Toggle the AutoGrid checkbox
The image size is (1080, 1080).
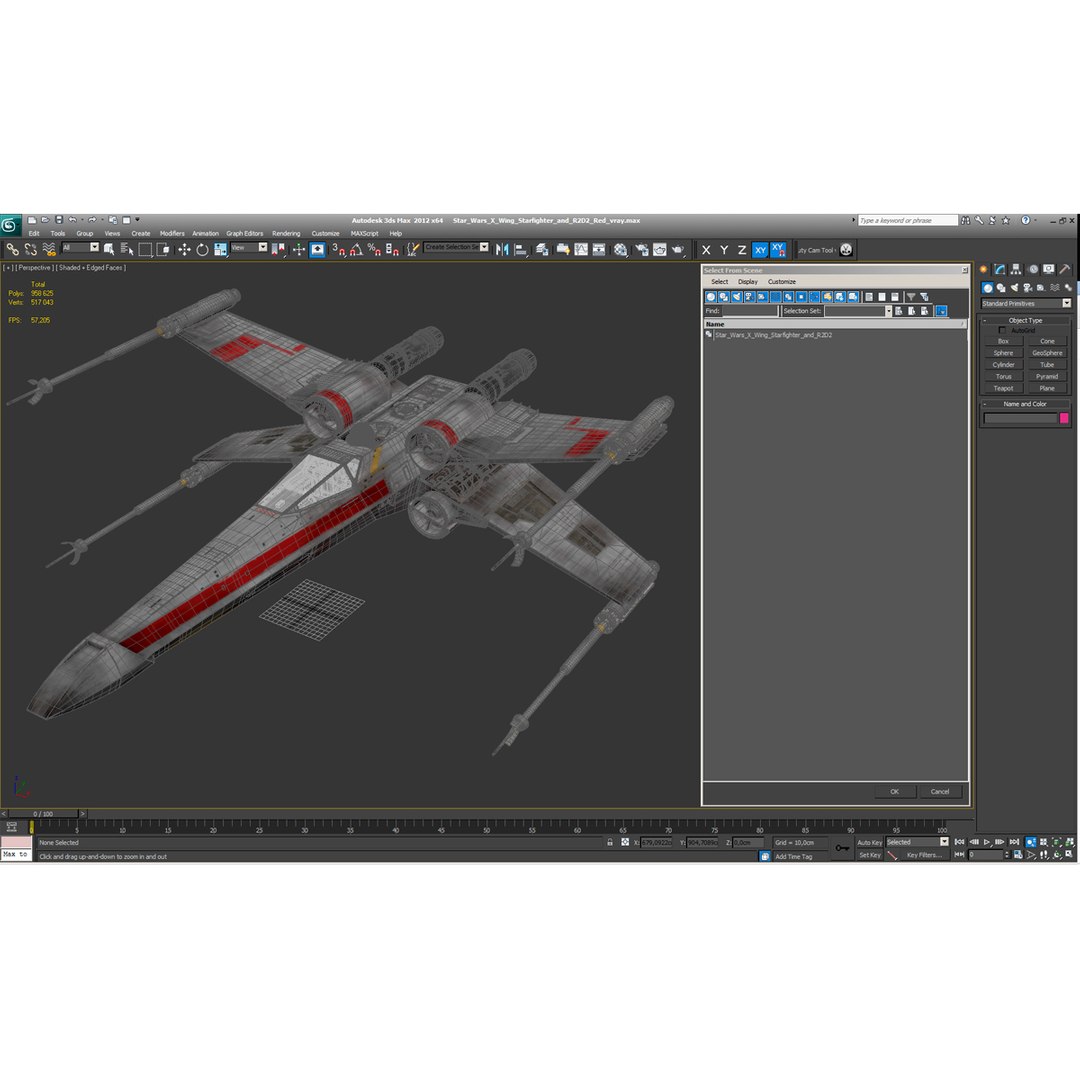point(1002,330)
